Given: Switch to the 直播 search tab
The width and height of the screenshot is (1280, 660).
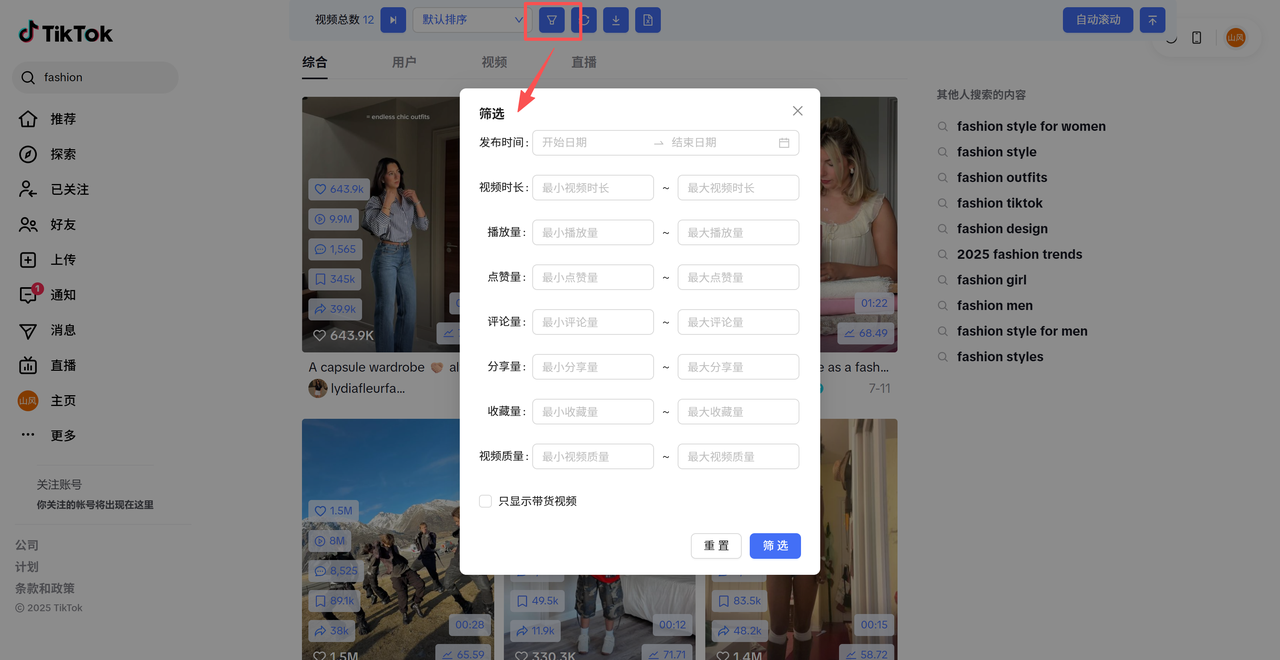Looking at the screenshot, I should click(x=584, y=62).
